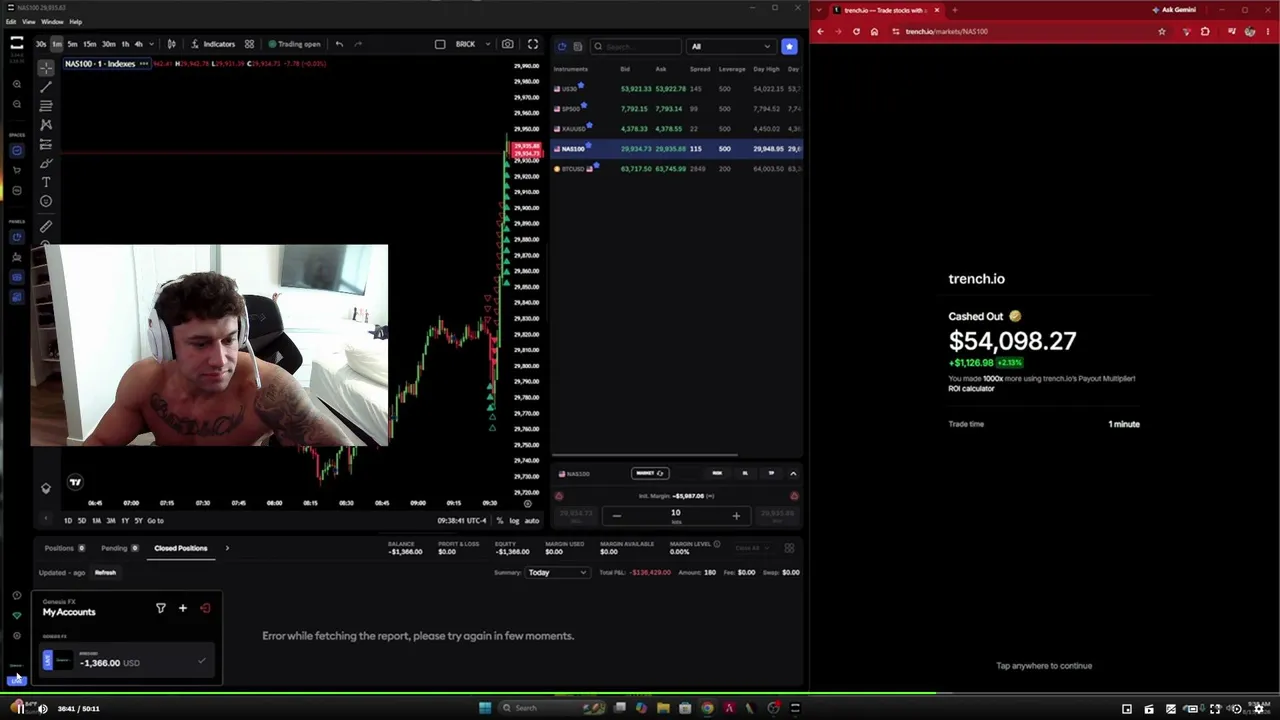Select the 30s timeframe
Image resolution: width=1280 pixels, height=720 pixels.
(x=41, y=44)
